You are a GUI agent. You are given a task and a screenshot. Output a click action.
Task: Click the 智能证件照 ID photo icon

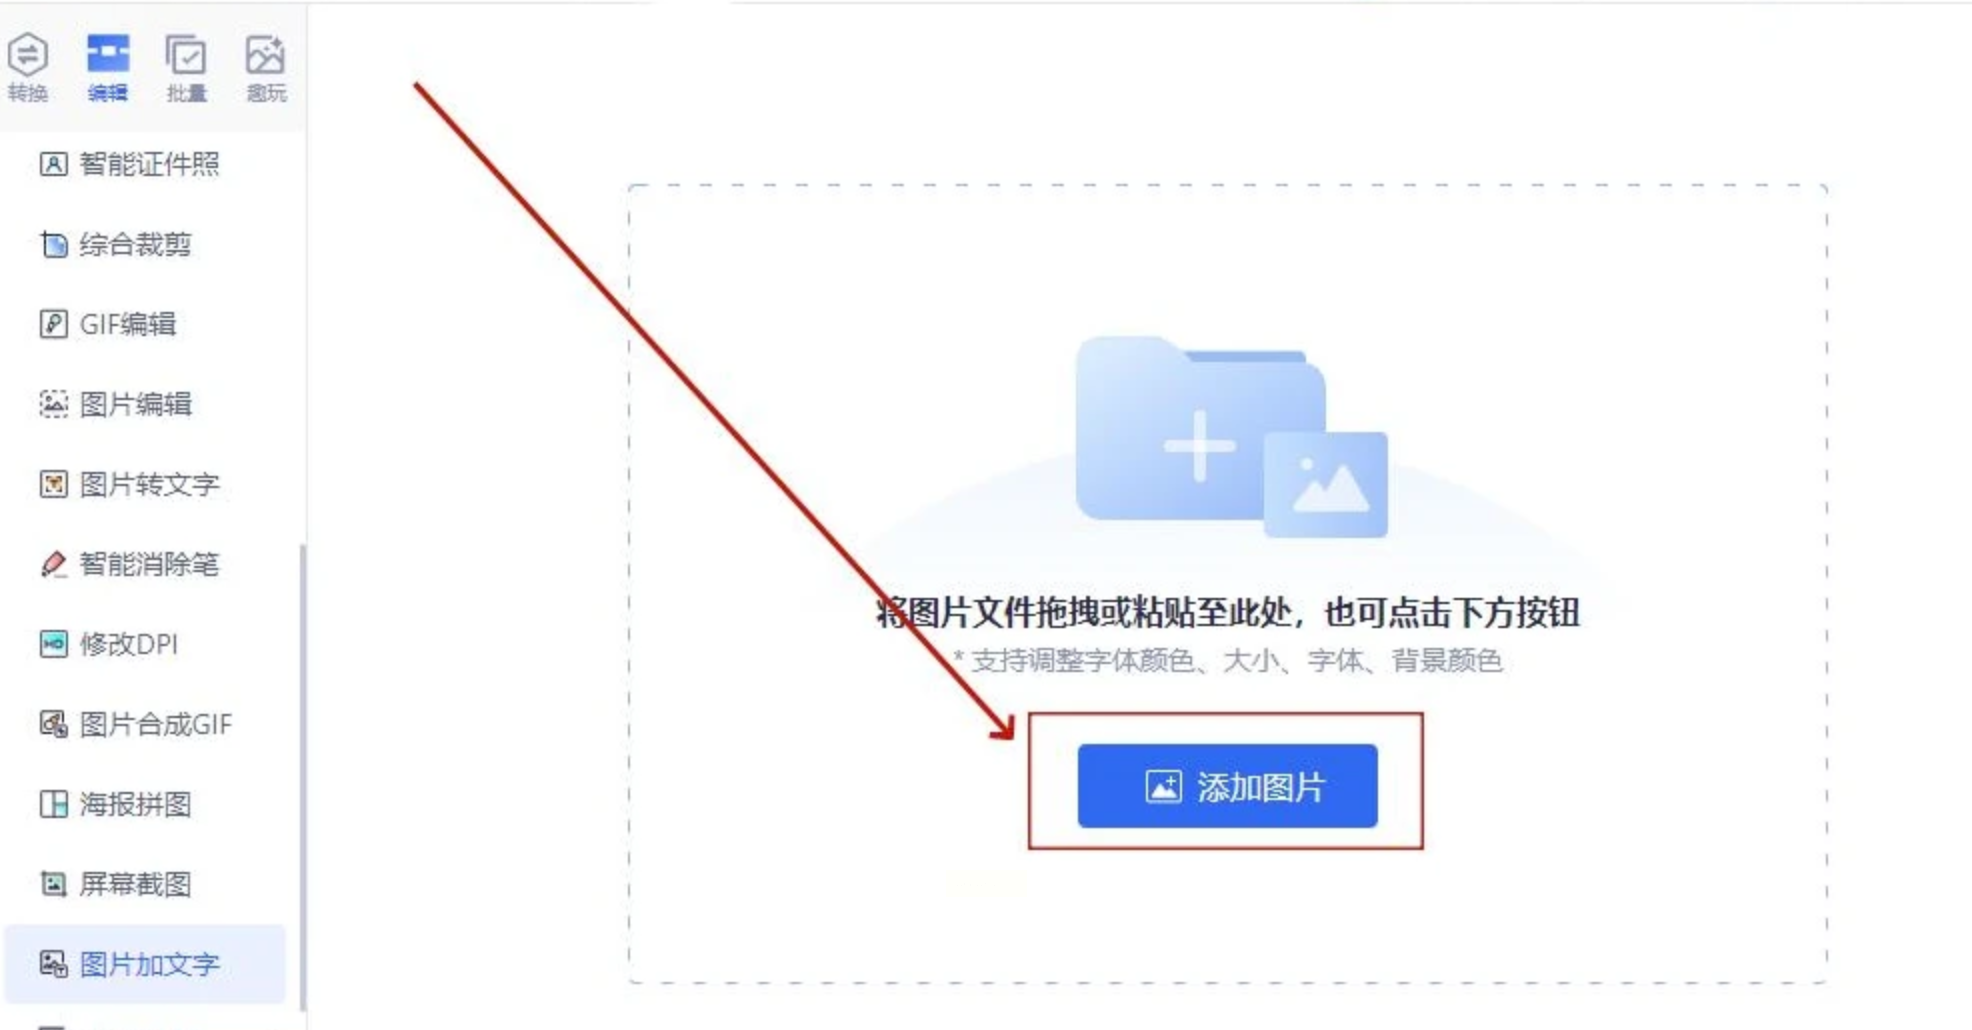pos(53,164)
